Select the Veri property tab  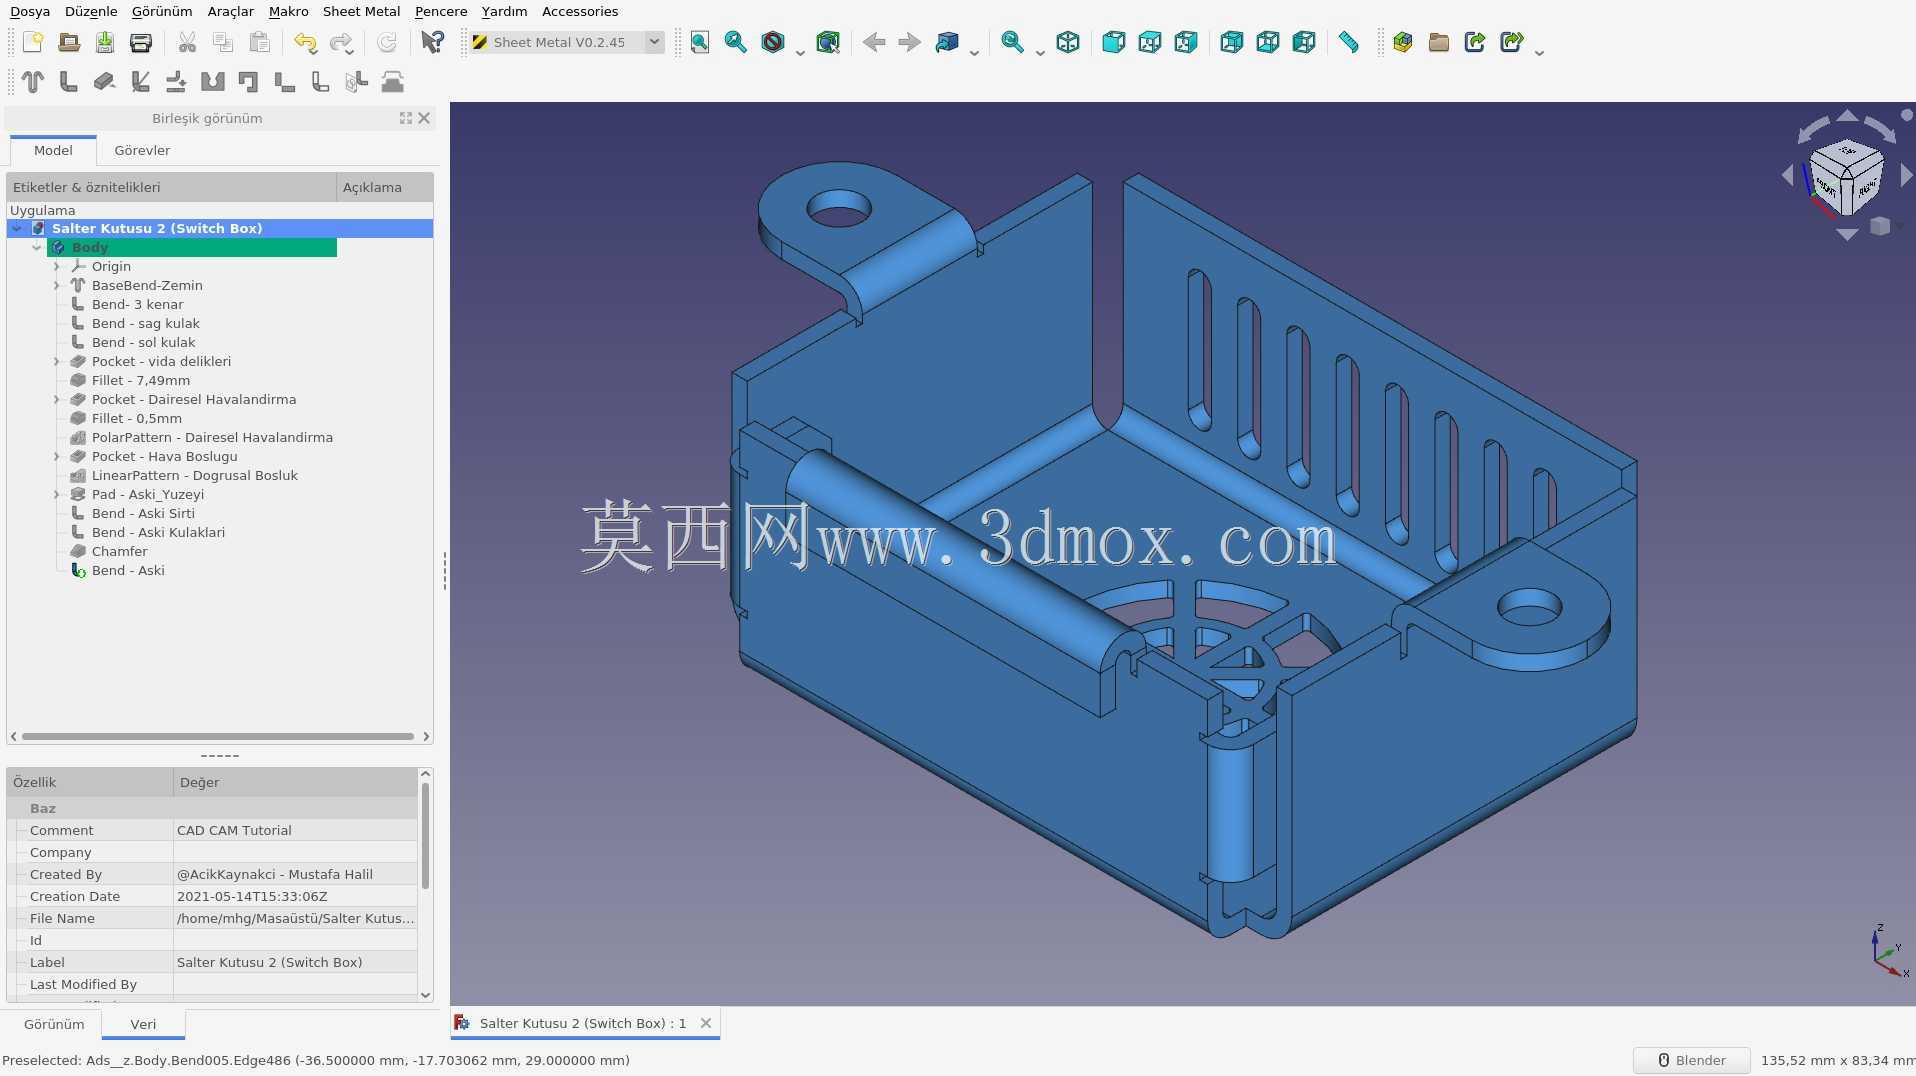143,1025
